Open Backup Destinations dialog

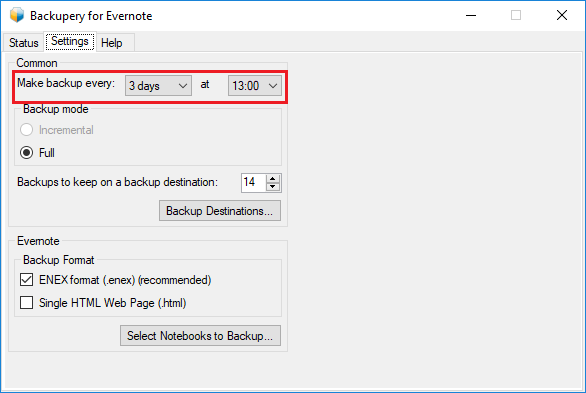220,211
